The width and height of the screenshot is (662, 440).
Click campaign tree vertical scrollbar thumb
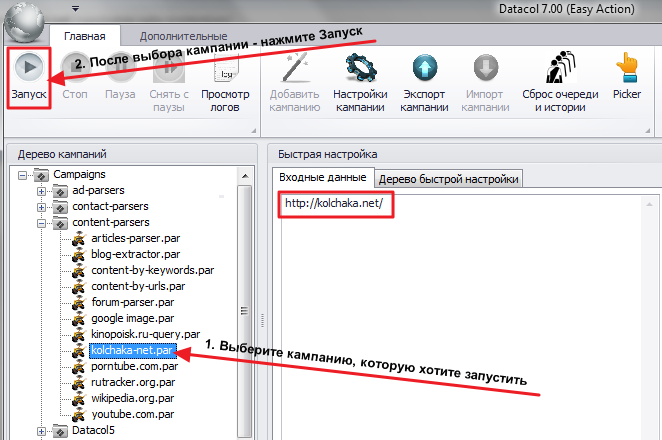pyautogui.click(x=244, y=312)
